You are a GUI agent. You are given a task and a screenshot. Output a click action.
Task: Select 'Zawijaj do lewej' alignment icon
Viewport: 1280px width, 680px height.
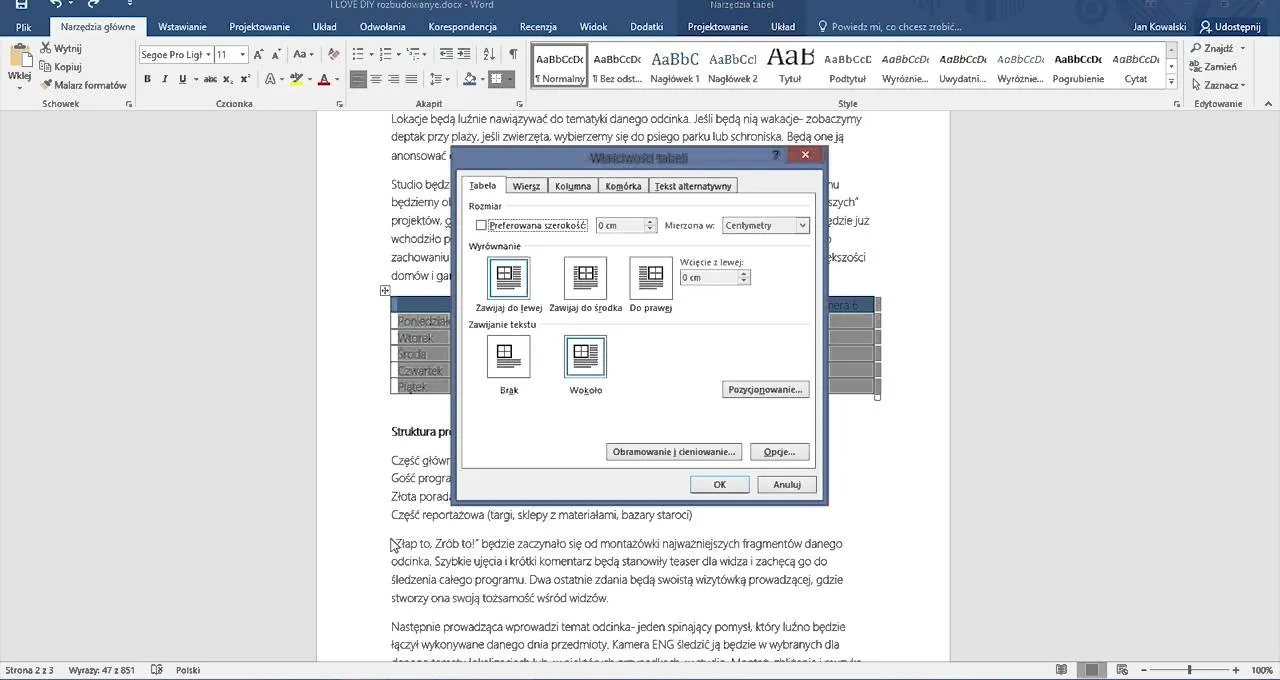pyautogui.click(x=509, y=278)
